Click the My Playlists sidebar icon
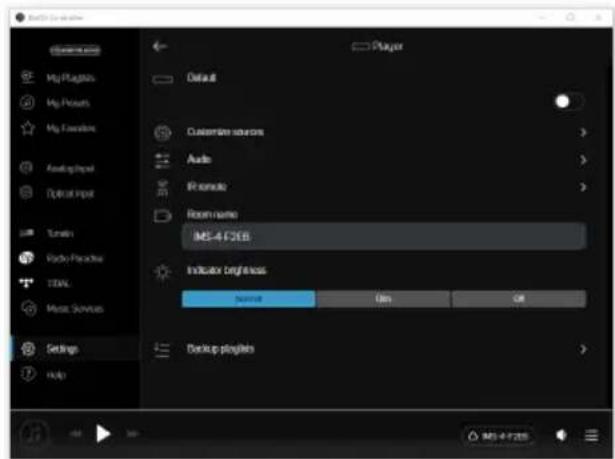This screenshot has width=615, height=459. [x=27, y=77]
